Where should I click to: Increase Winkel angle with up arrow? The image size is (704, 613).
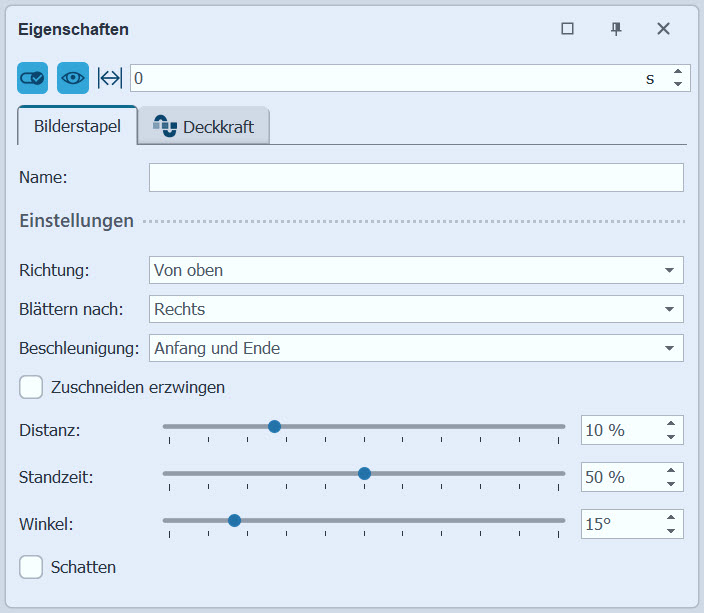(x=671, y=517)
